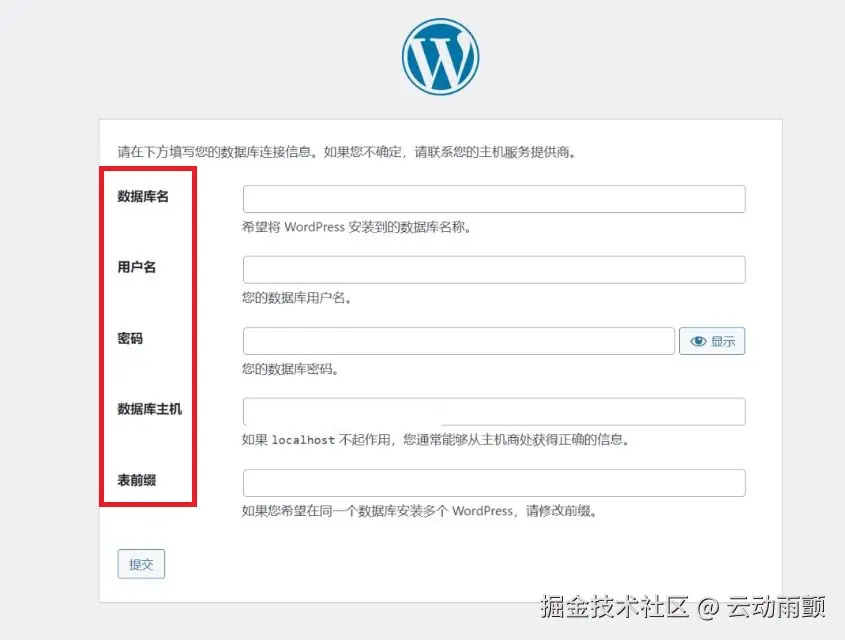Click hint text about WordPress 安装到的数据库名称

click(357, 227)
